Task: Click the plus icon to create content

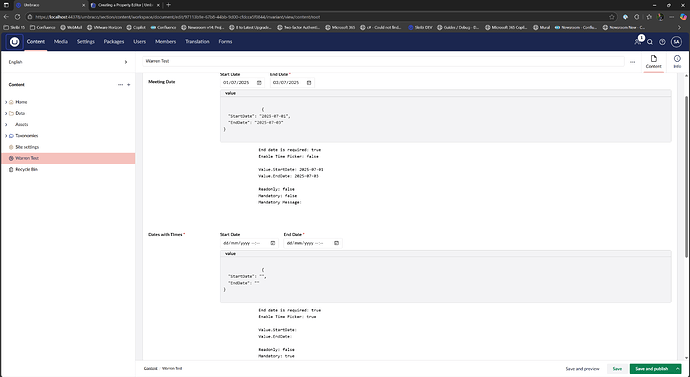Action: [x=128, y=84]
